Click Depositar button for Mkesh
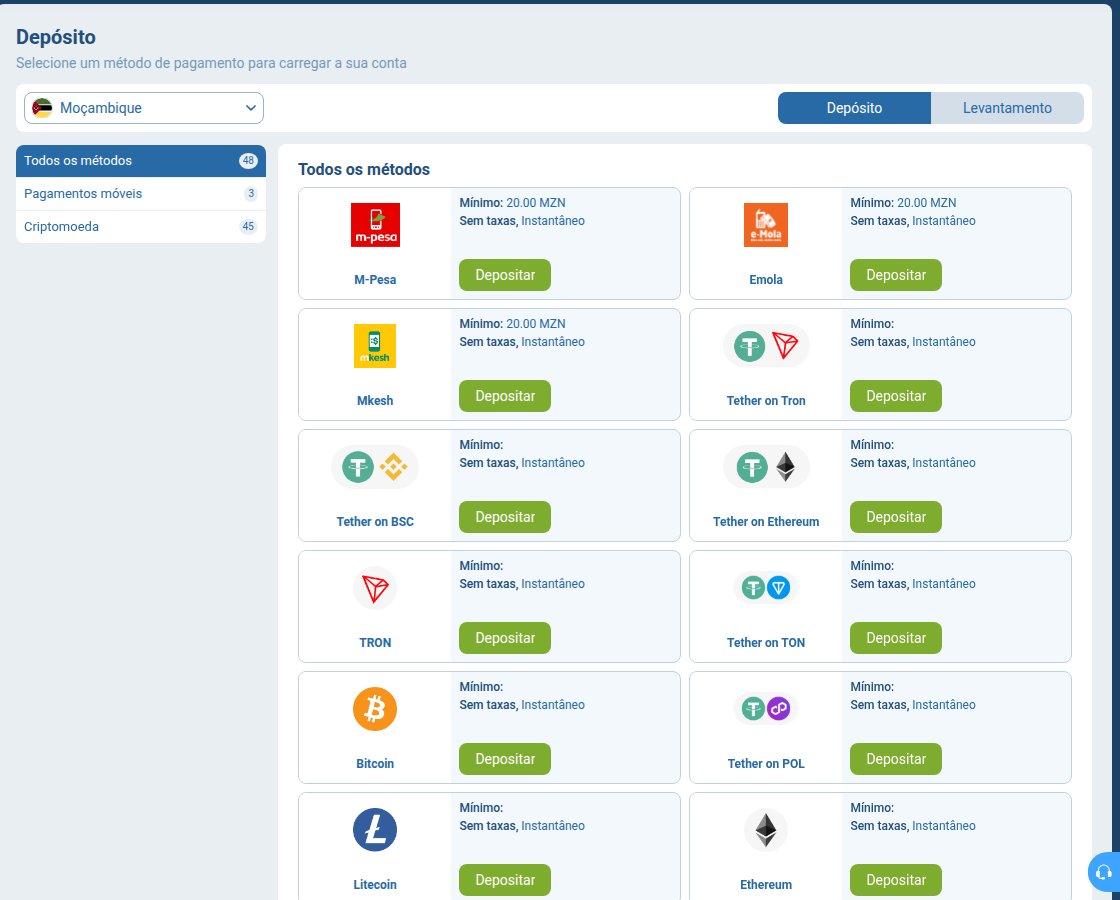This screenshot has height=900, width=1120. pos(505,396)
